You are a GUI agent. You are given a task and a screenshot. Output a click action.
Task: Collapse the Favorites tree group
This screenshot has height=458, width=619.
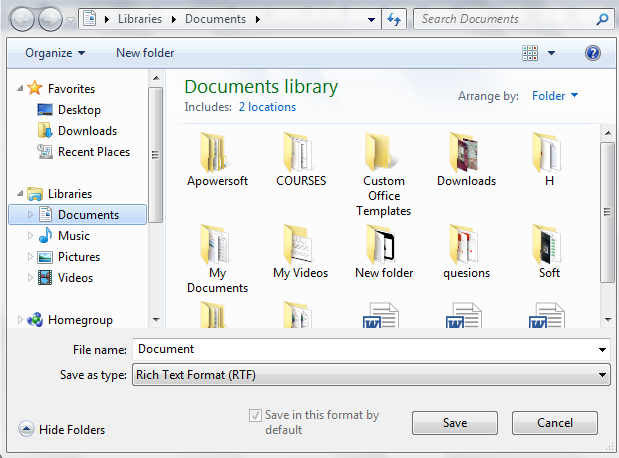[x=20, y=89]
